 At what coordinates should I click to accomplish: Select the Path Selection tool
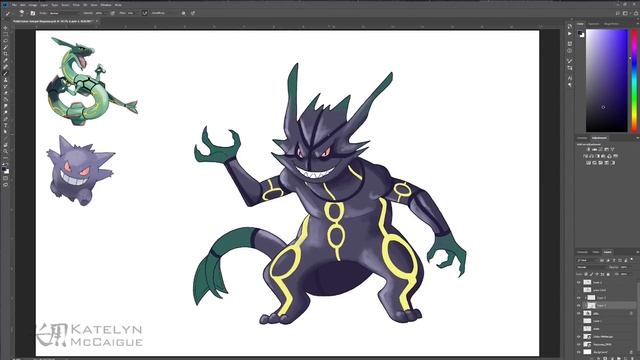5,131
